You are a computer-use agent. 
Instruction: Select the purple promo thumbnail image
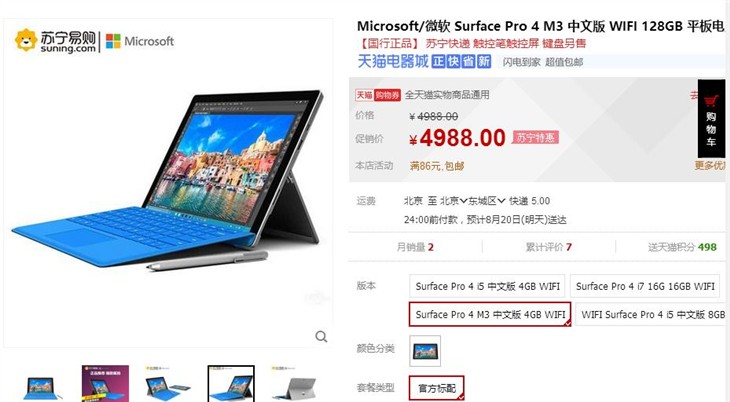tap(105, 384)
